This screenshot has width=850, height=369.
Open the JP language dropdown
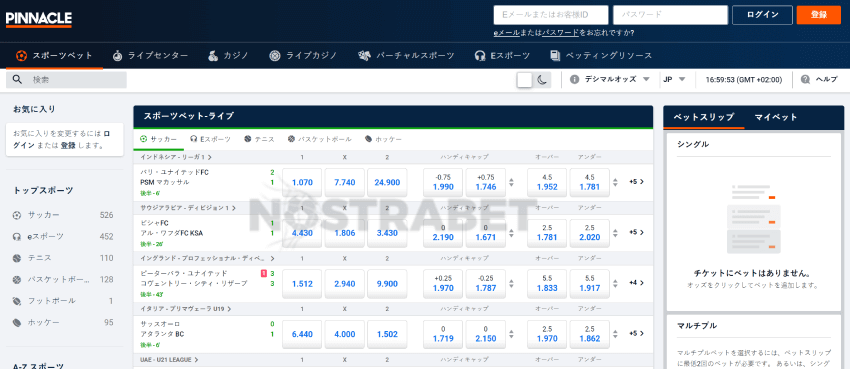point(674,79)
